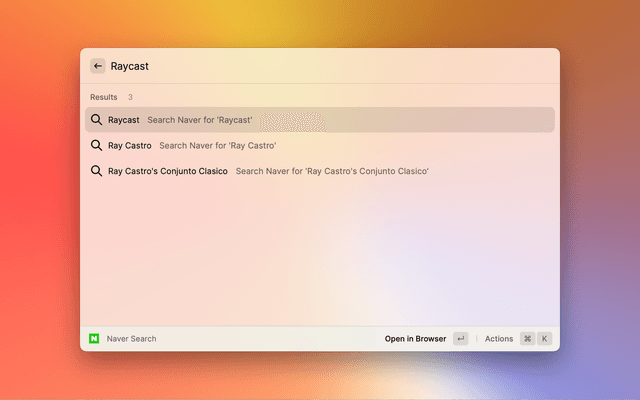Open the Actions menu
The image size is (640, 400).
(498, 339)
